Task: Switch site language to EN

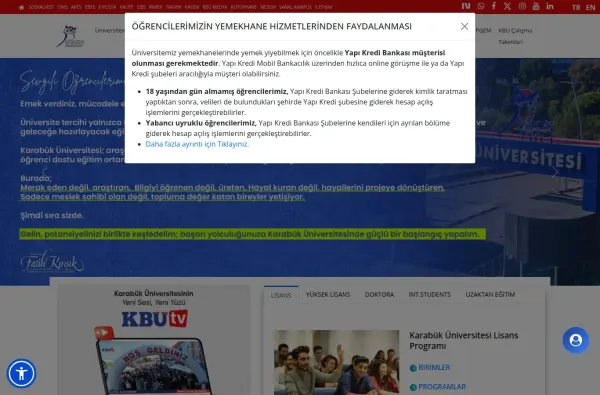Action: [x=590, y=7]
